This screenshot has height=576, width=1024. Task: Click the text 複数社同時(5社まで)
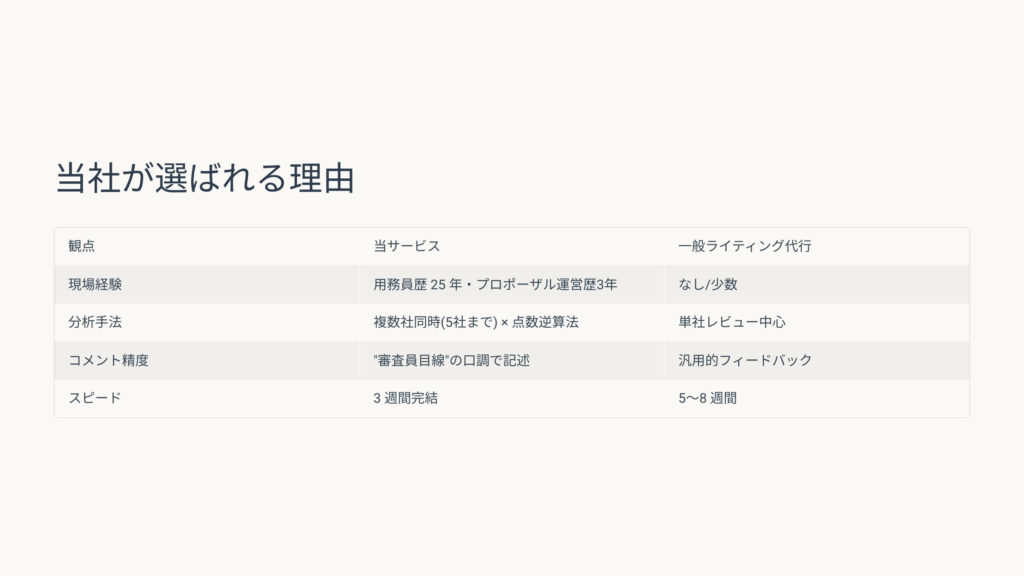pyautogui.click(x=434, y=322)
